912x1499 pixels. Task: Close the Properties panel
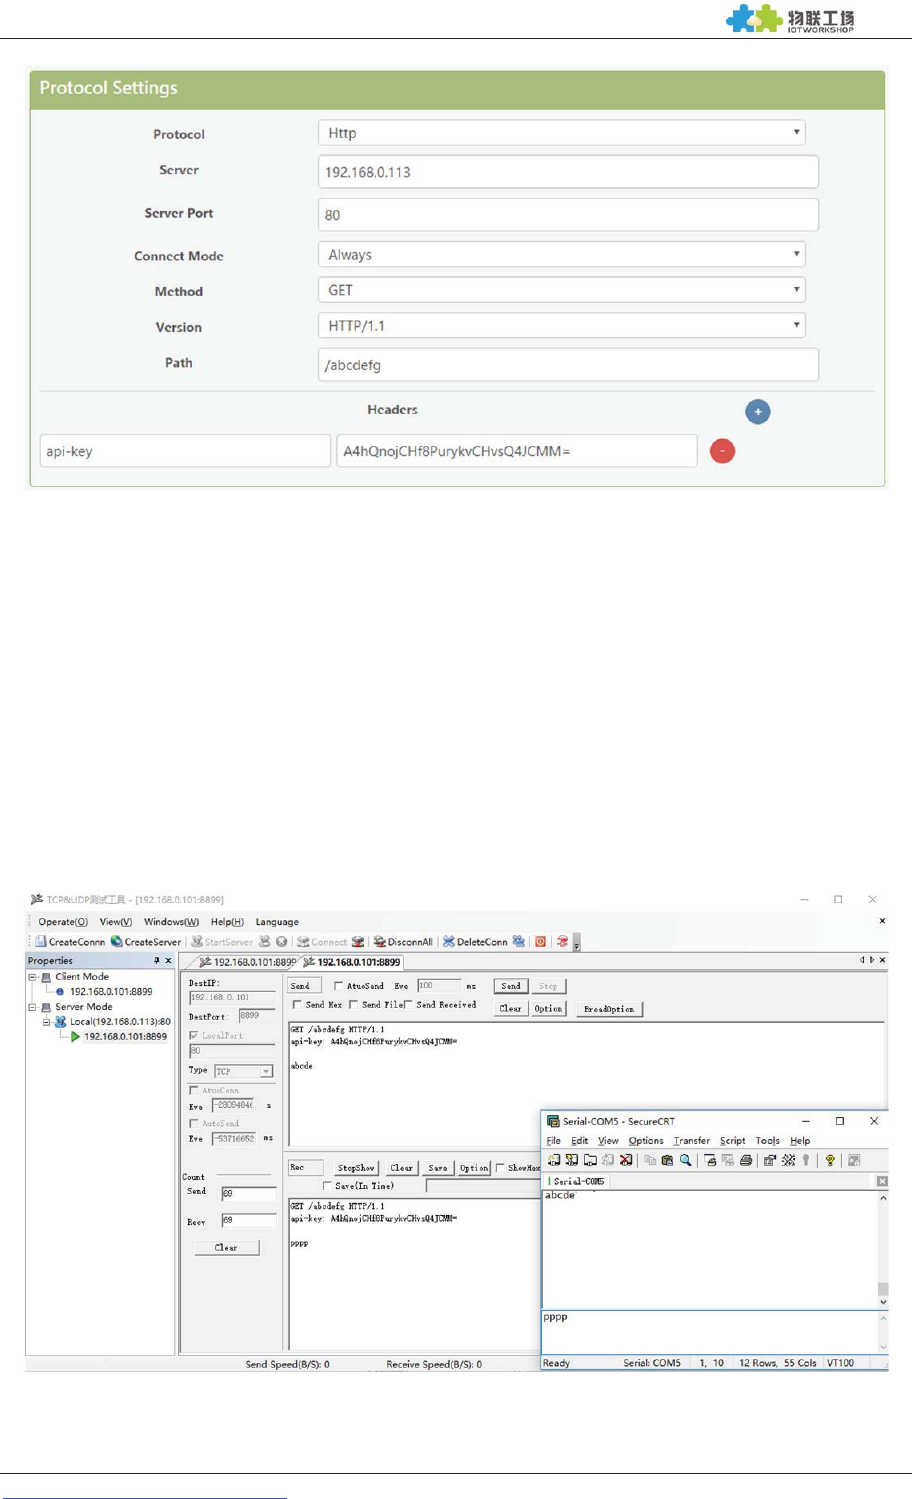(x=168, y=960)
